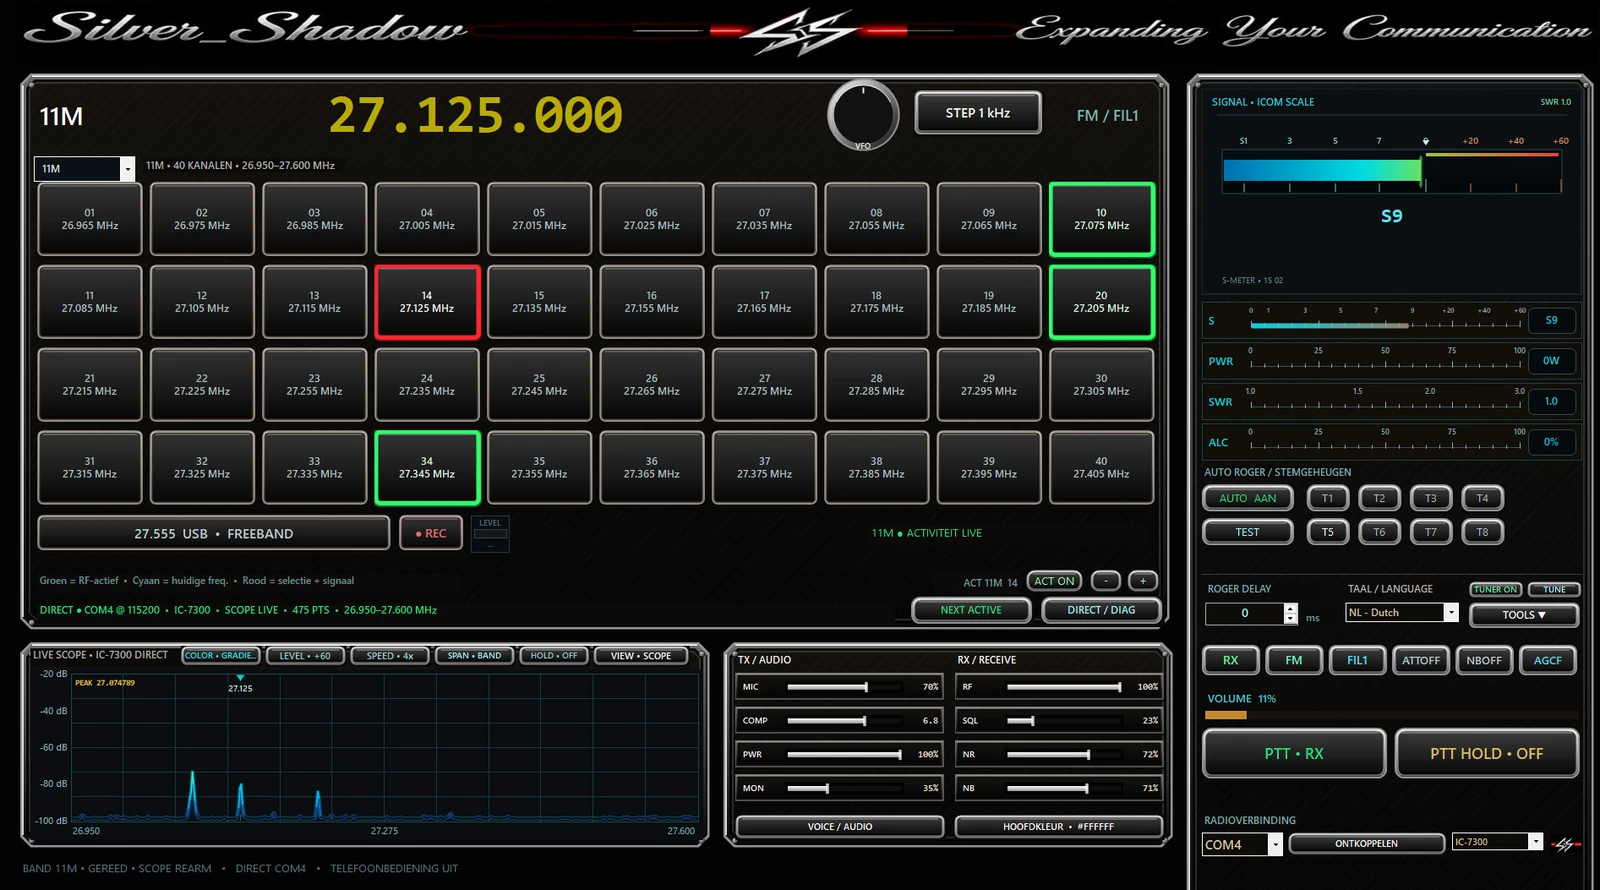The width and height of the screenshot is (1600, 890).
Task: Click the PTT RX button
Action: pos(1294,754)
